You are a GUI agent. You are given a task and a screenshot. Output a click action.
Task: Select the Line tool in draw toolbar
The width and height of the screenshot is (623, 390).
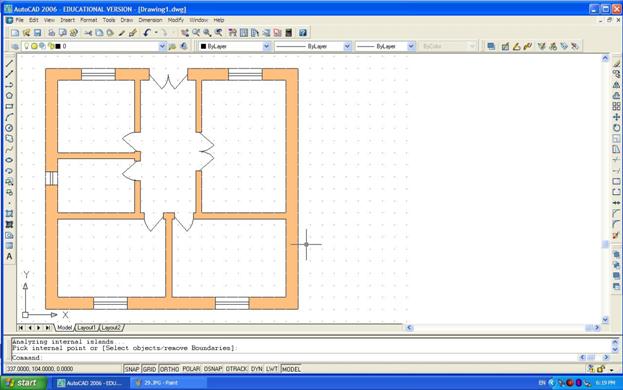pos(9,63)
